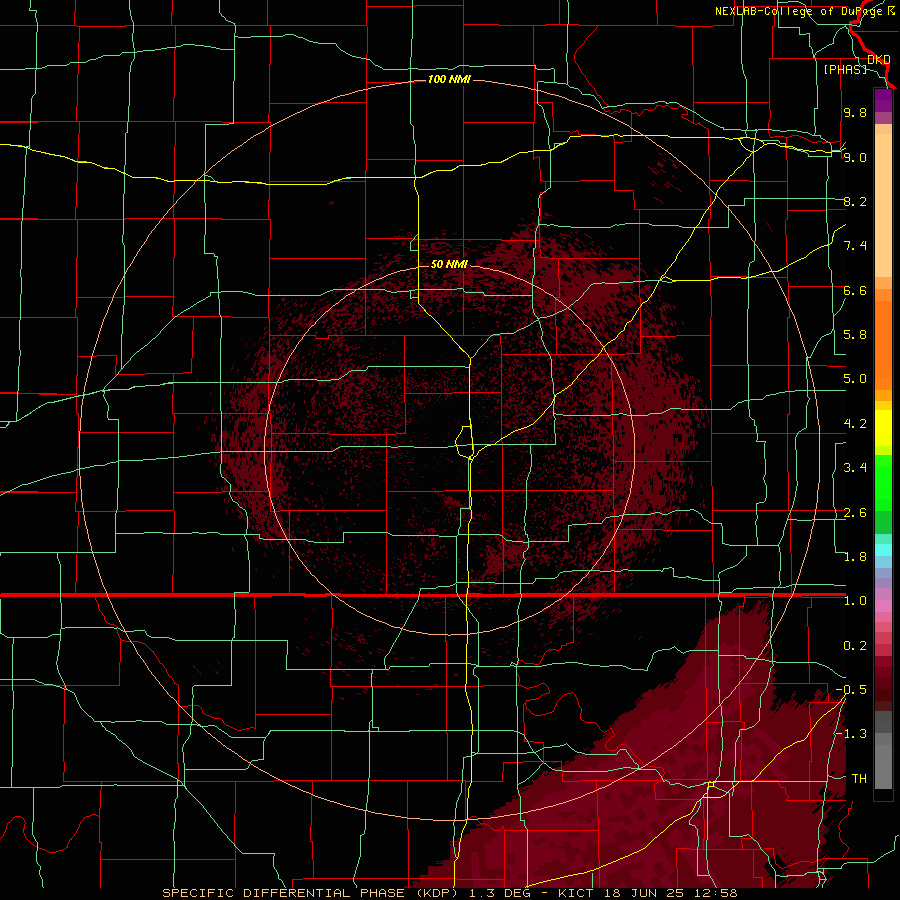Click the orange segment of the color bar
Image resolution: width=900 pixels, height=900 pixels.
(883, 340)
